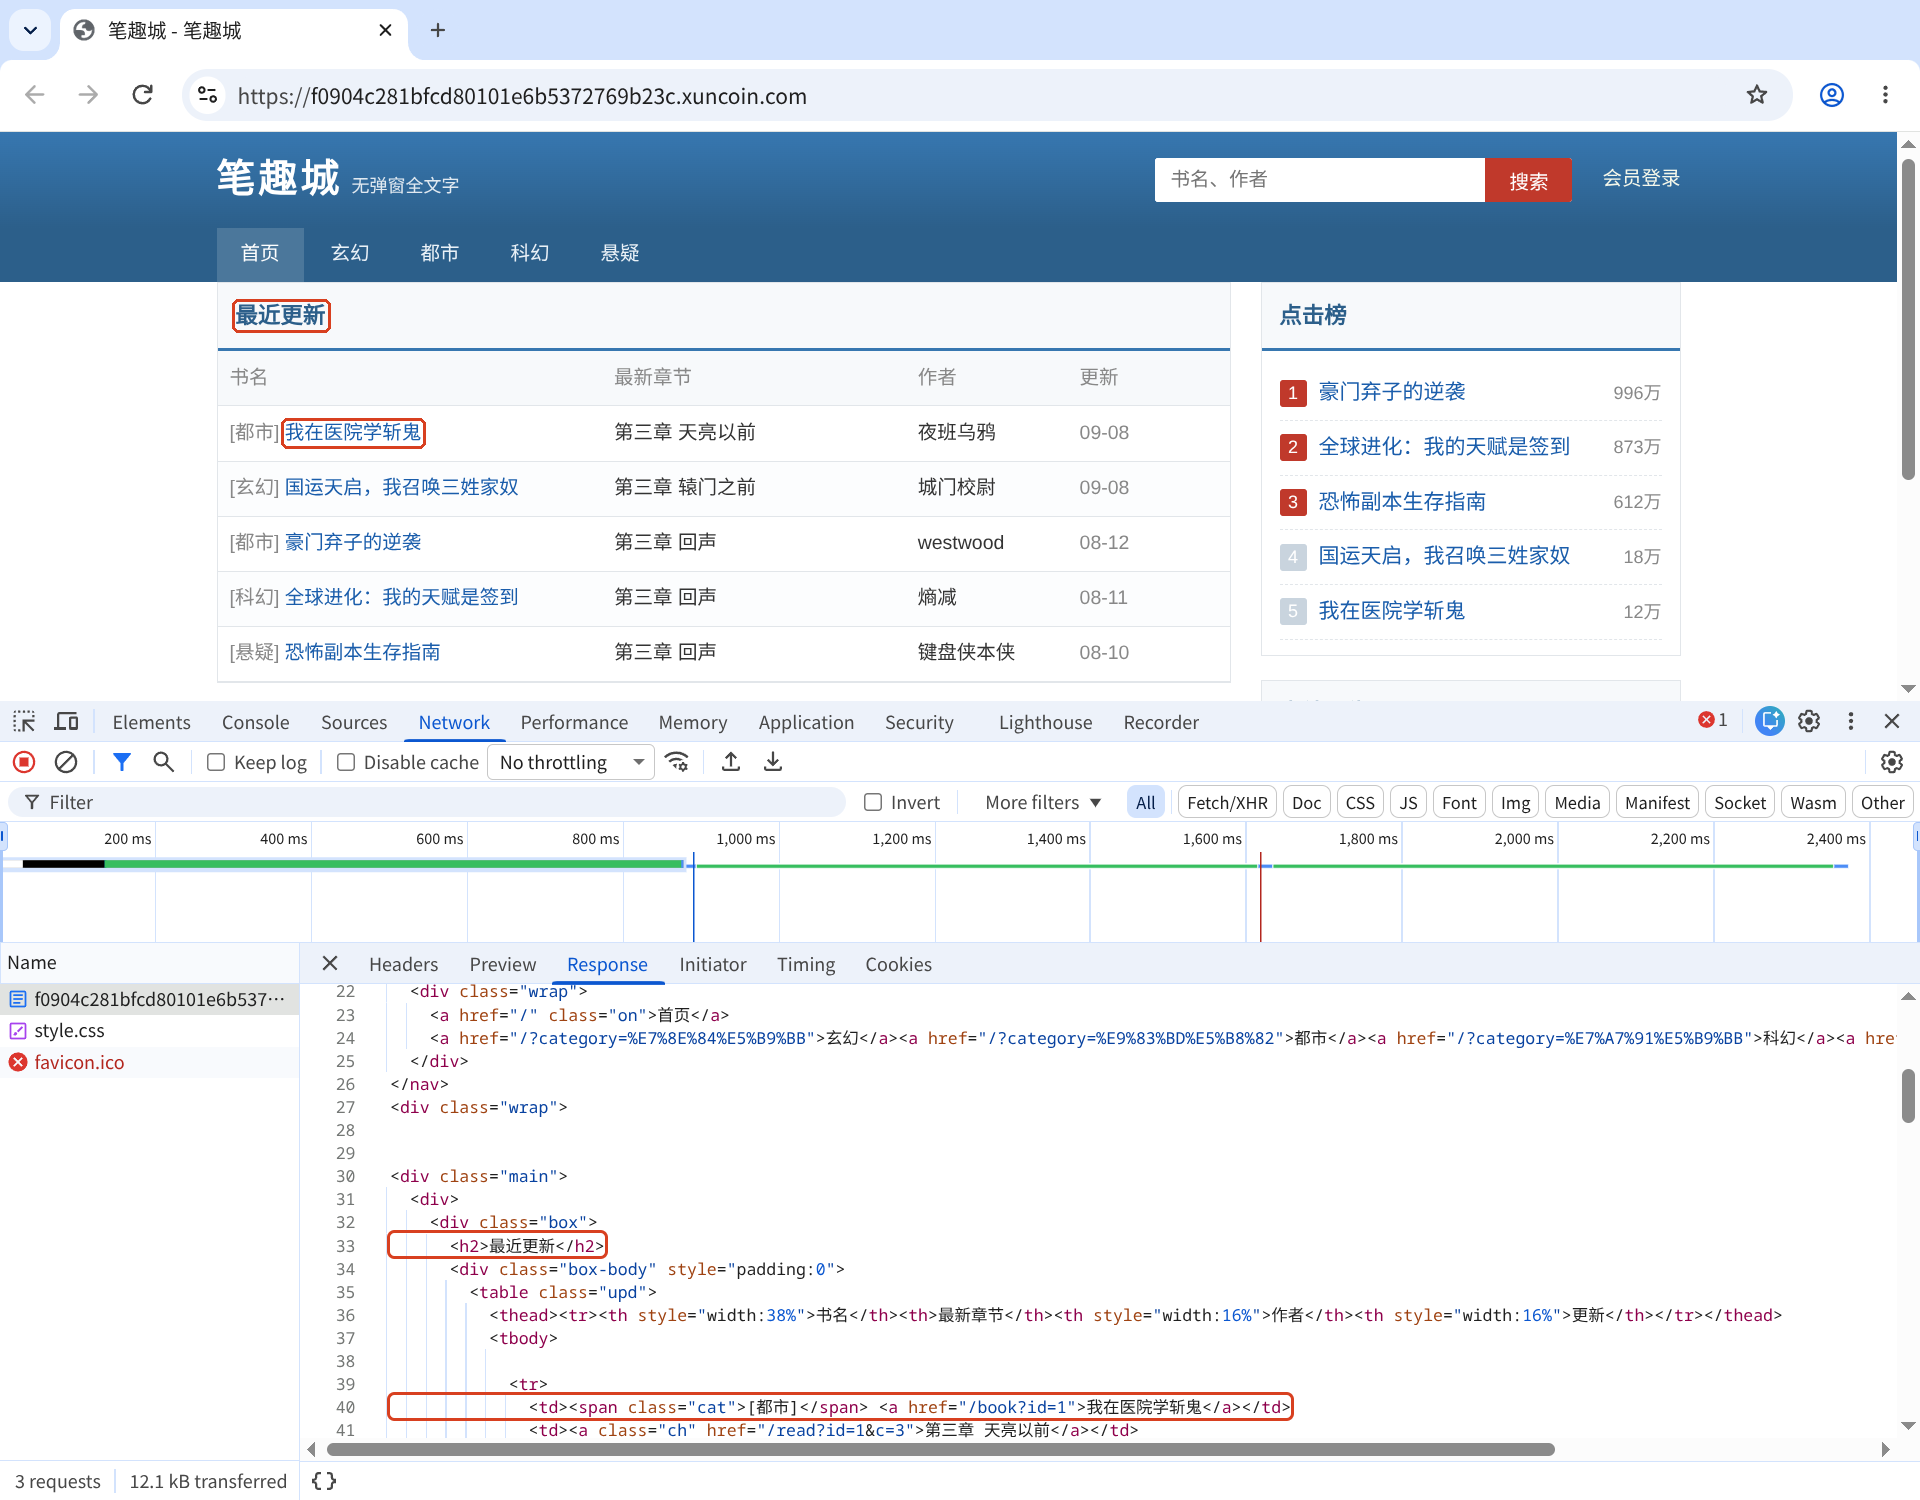Screen dimensions: 1920x1500
Task: Open site information icon in address bar
Action: coord(208,95)
